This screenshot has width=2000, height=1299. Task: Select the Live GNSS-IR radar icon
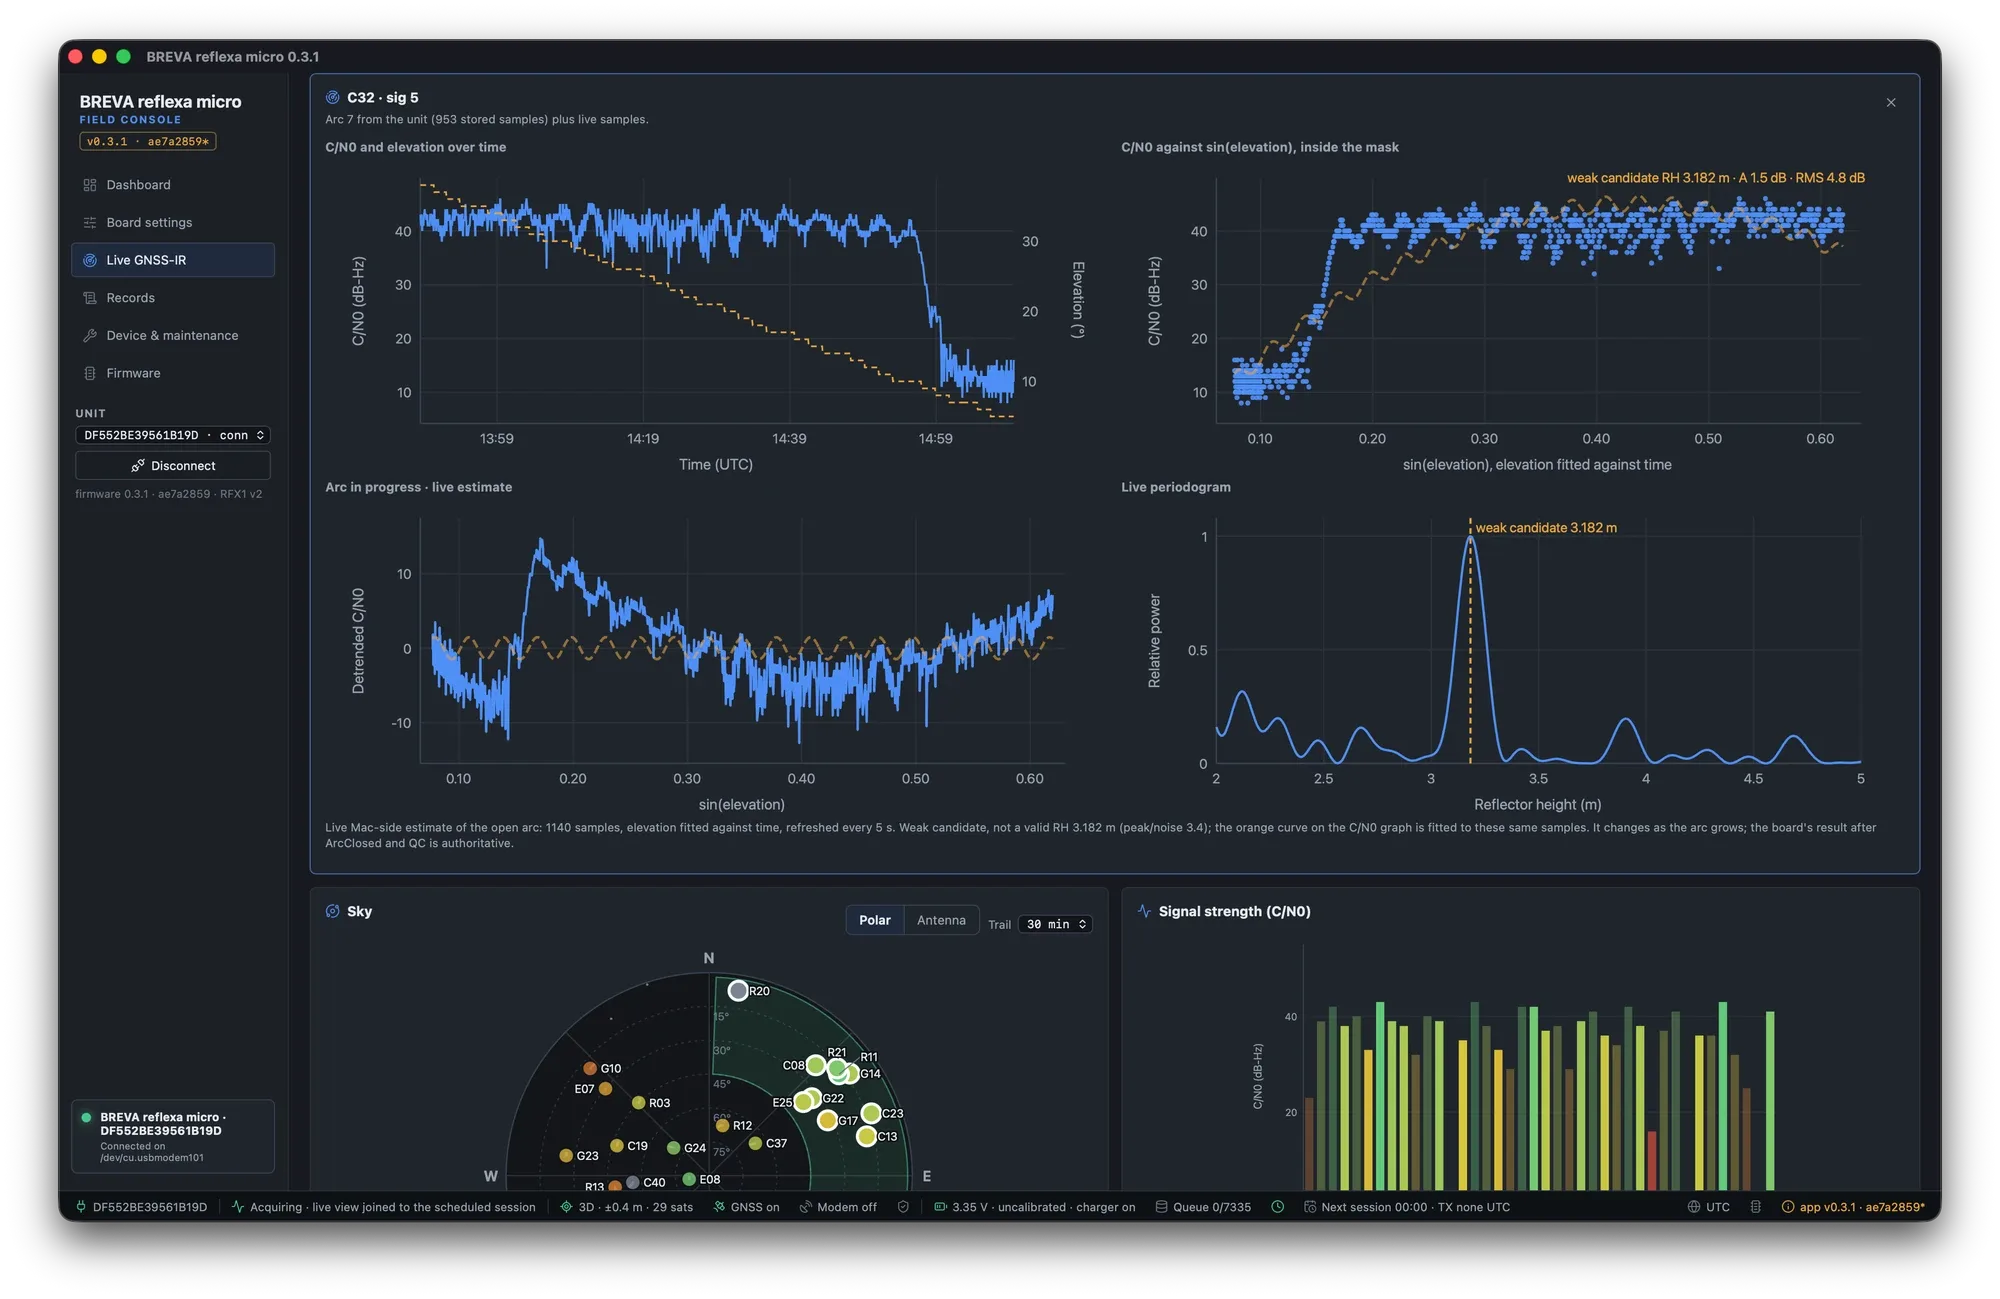[x=90, y=260]
